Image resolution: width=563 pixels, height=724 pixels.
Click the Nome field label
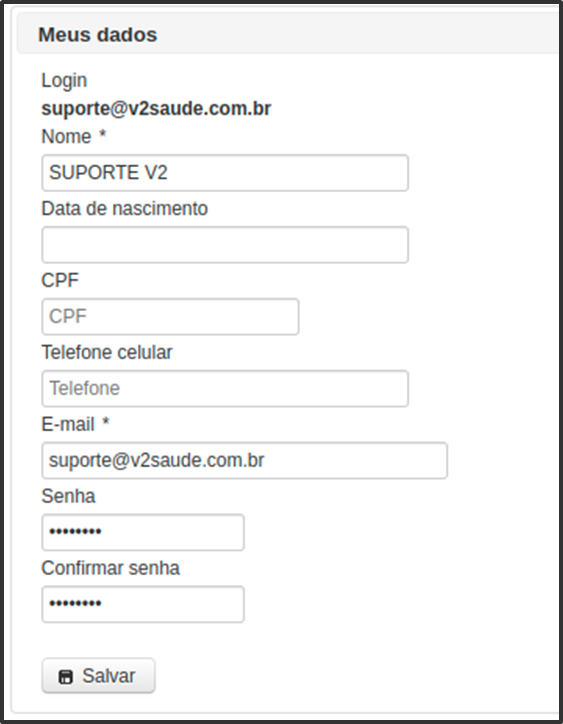[67, 137]
